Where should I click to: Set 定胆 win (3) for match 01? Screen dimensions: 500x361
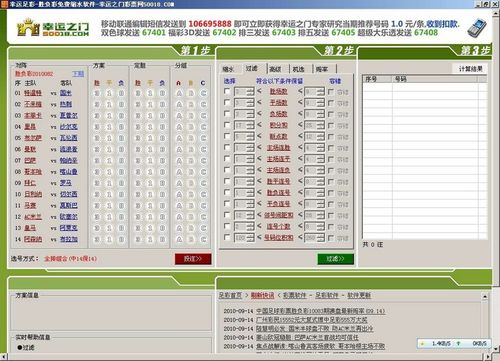coord(138,93)
